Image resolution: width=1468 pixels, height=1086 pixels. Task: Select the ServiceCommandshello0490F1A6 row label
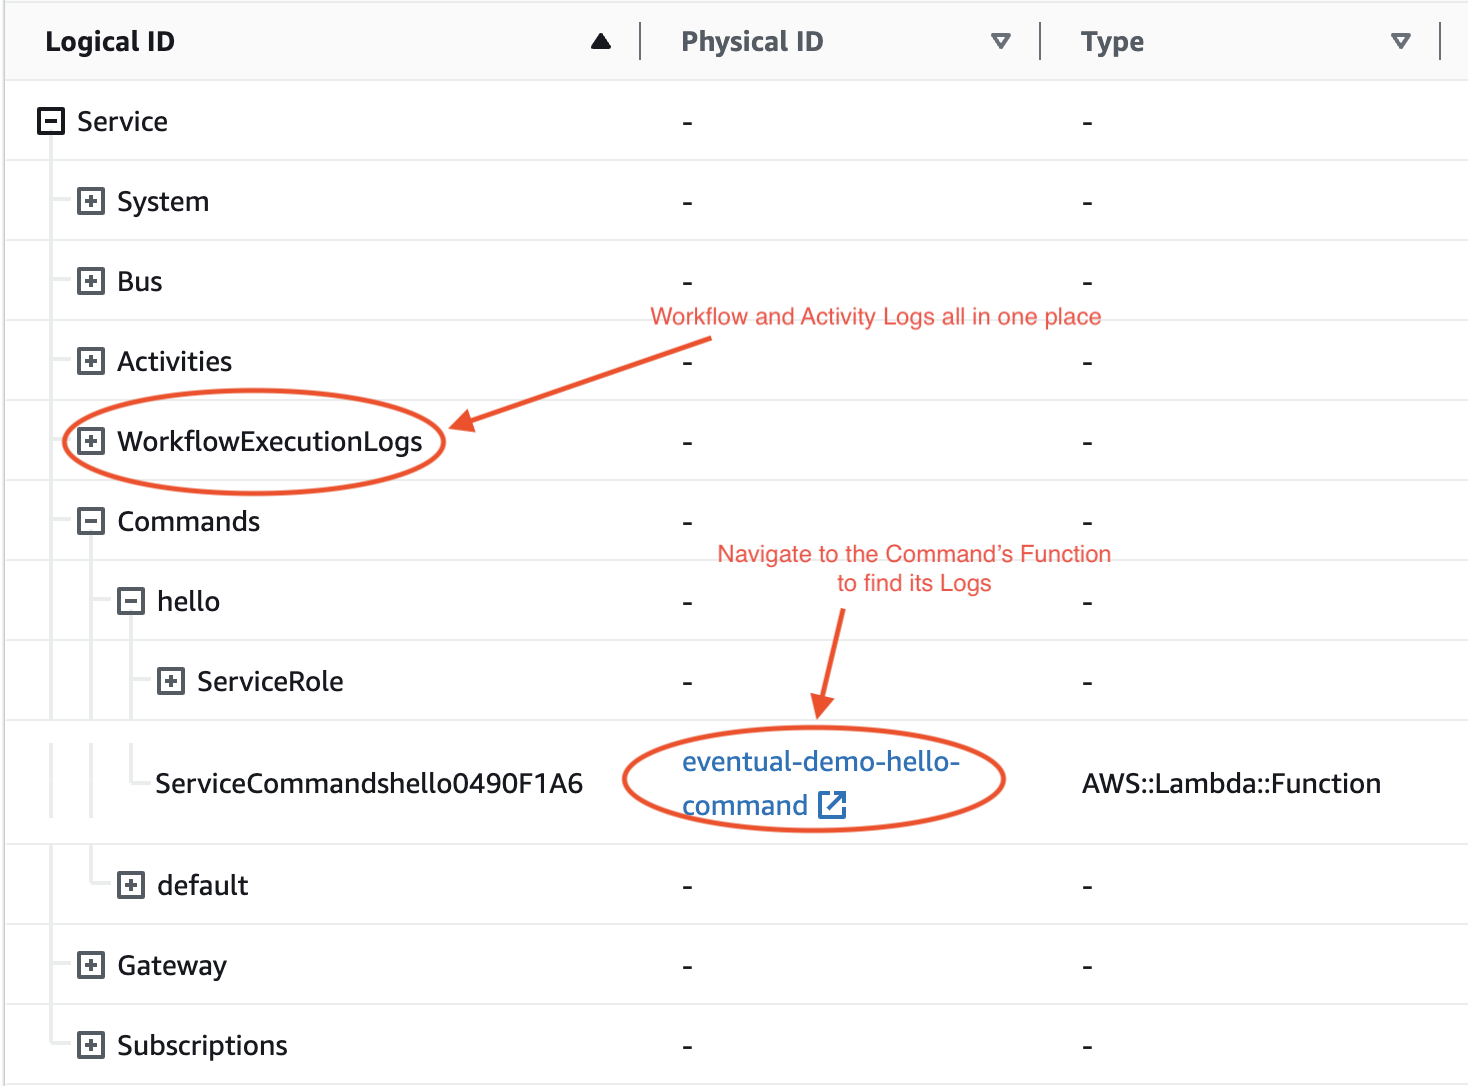point(368,783)
